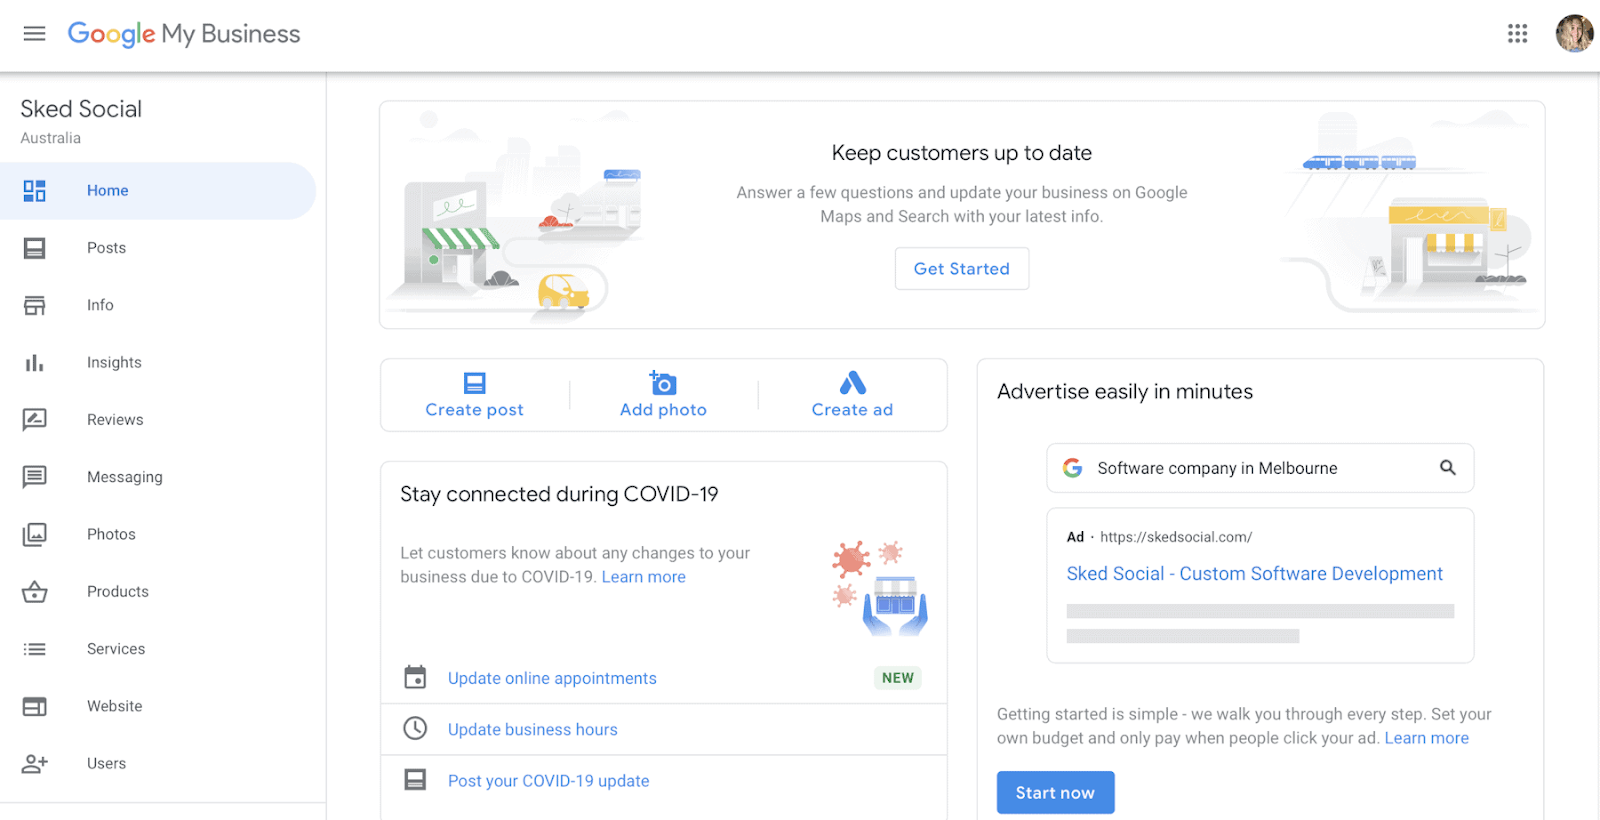Open Update business hours link
The image size is (1600, 820).
(x=533, y=729)
